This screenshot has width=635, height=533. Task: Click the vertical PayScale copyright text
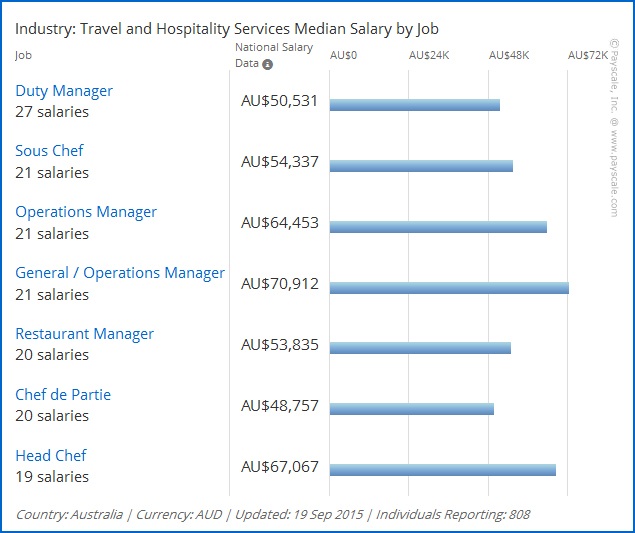pos(614,128)
